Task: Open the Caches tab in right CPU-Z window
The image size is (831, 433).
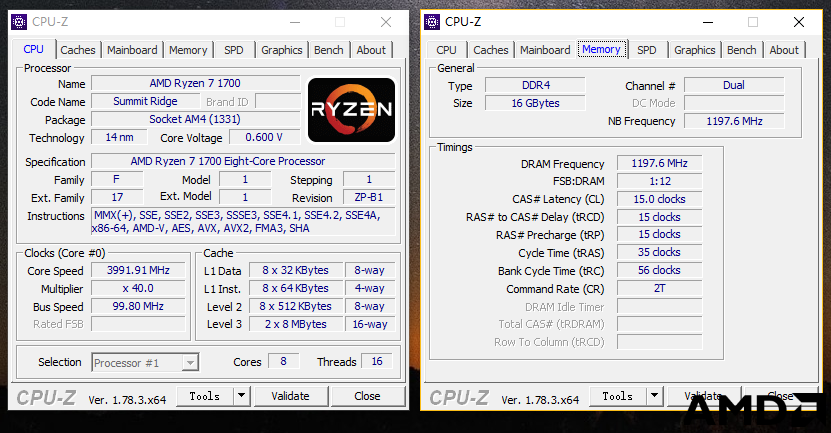Action: (x=491, y=50)
